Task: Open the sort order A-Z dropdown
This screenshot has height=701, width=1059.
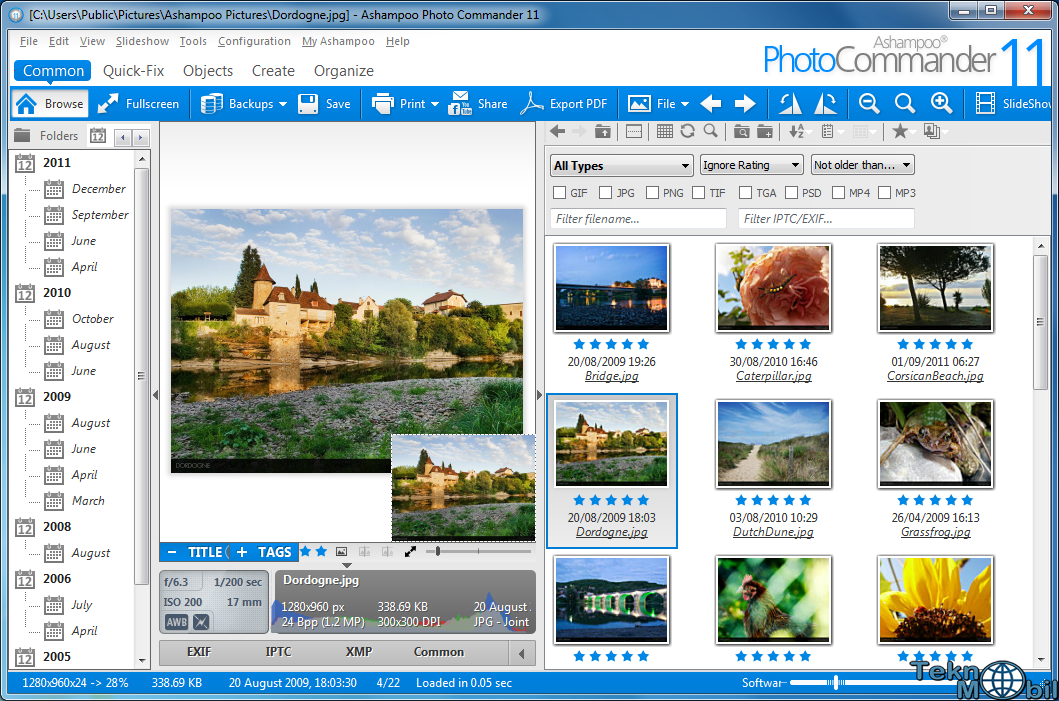Action: tap(798, 131)
